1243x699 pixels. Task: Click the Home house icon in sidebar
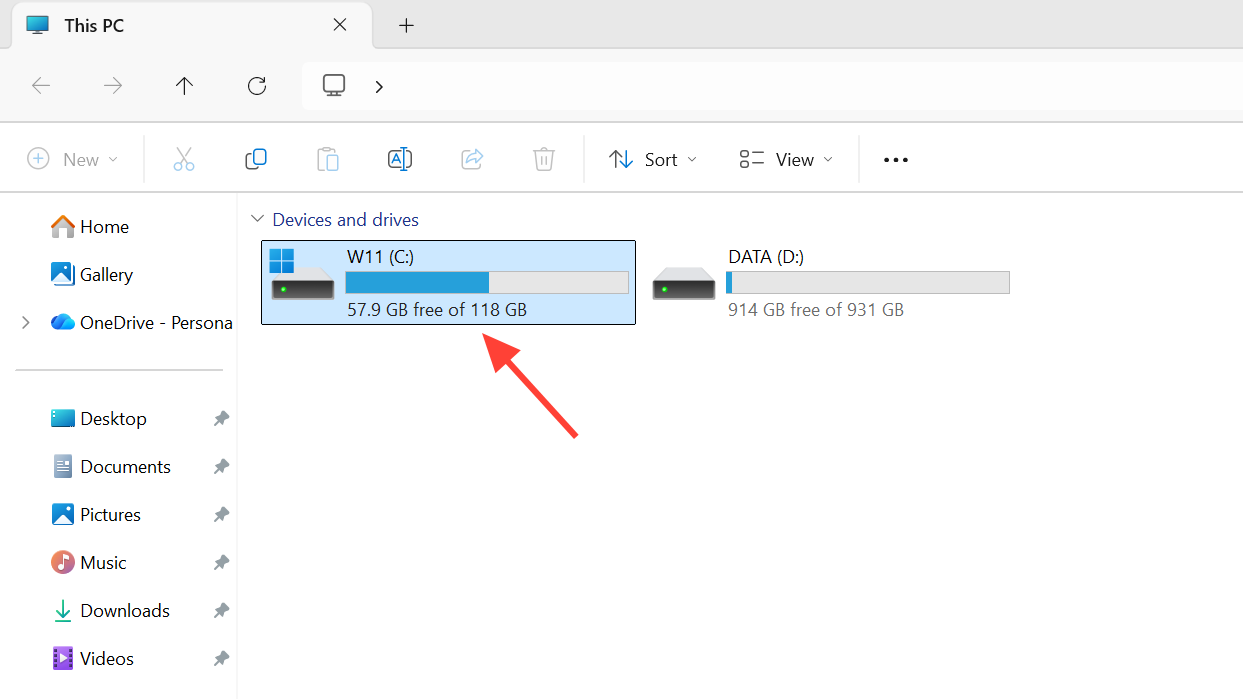click(x=63, y=227)
